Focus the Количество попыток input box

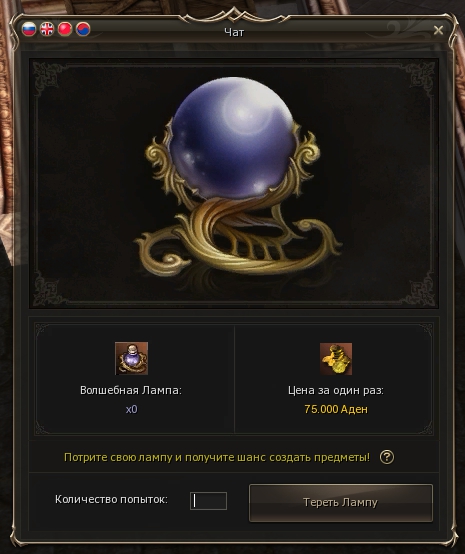pos(208,501)
